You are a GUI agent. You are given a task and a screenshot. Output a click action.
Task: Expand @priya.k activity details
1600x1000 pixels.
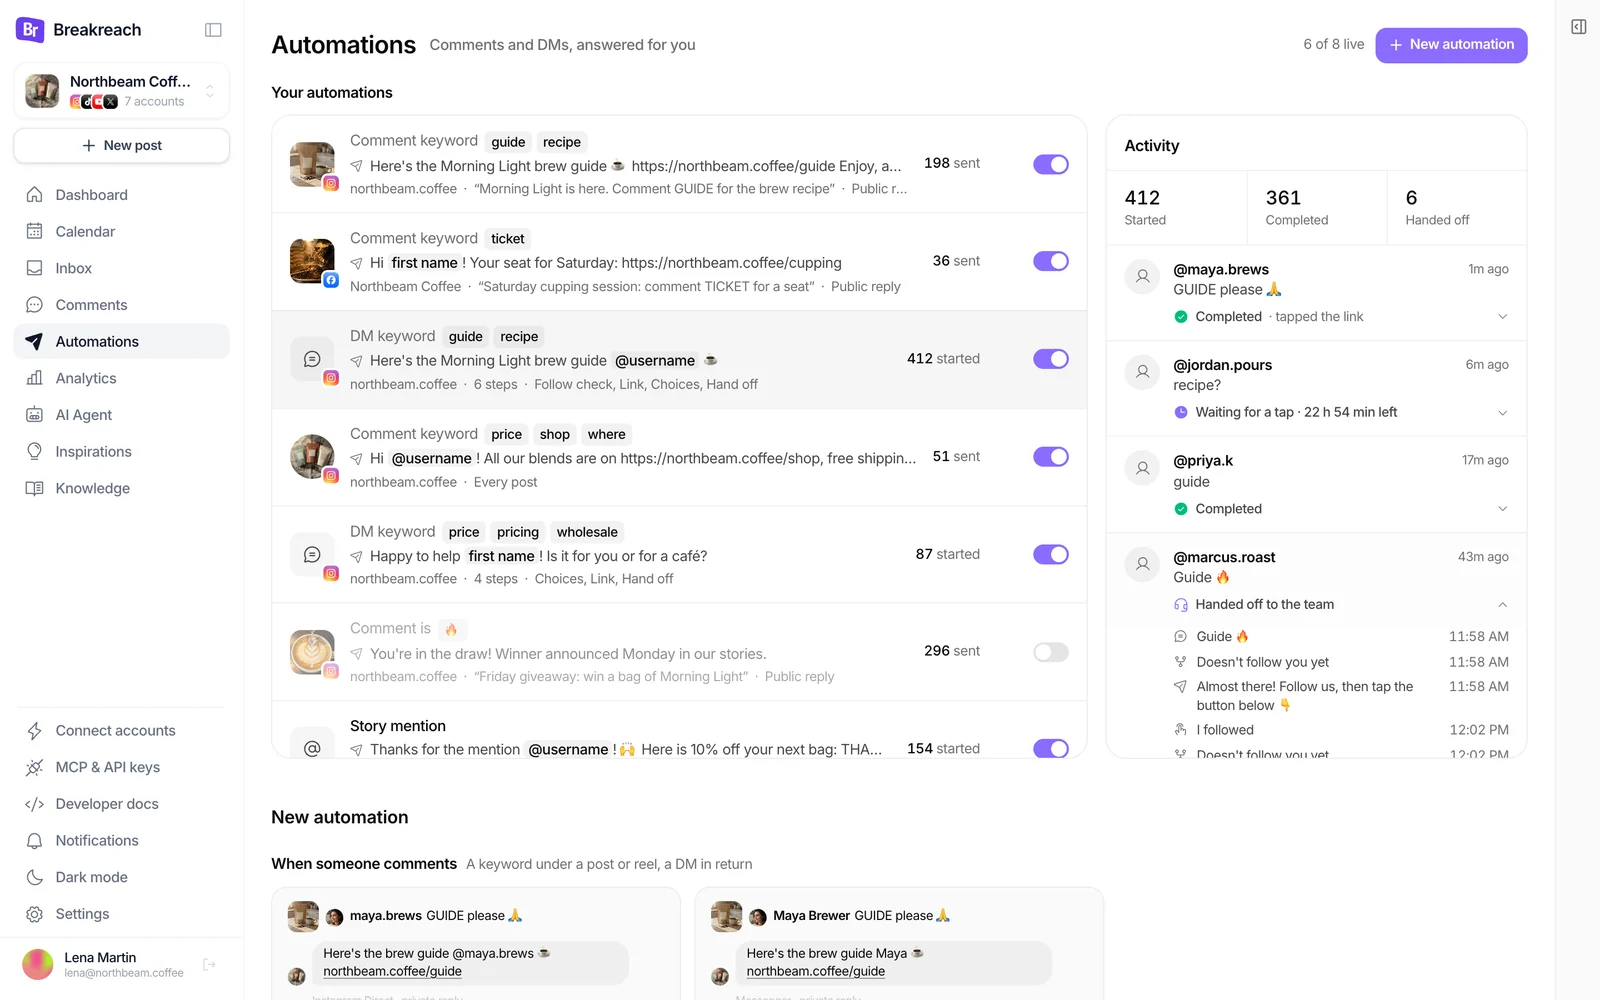pyautogui.click(x=1502, y=509)
